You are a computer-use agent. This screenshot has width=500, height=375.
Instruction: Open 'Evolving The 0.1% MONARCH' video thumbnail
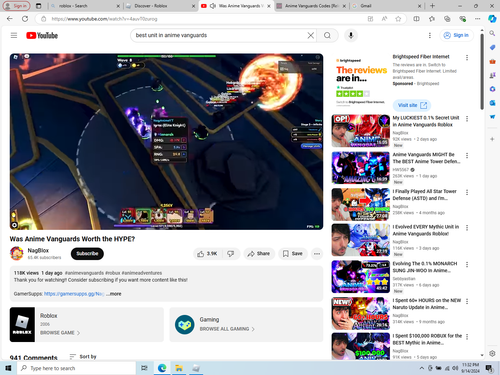360,277
